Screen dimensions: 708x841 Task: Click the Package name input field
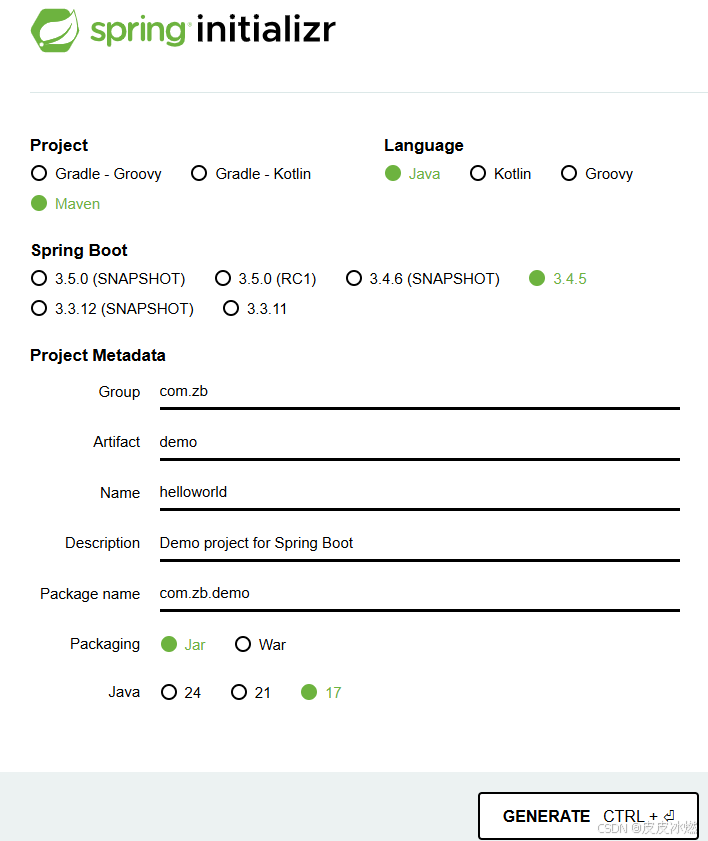pyautogui.click(x=418, y=593)
